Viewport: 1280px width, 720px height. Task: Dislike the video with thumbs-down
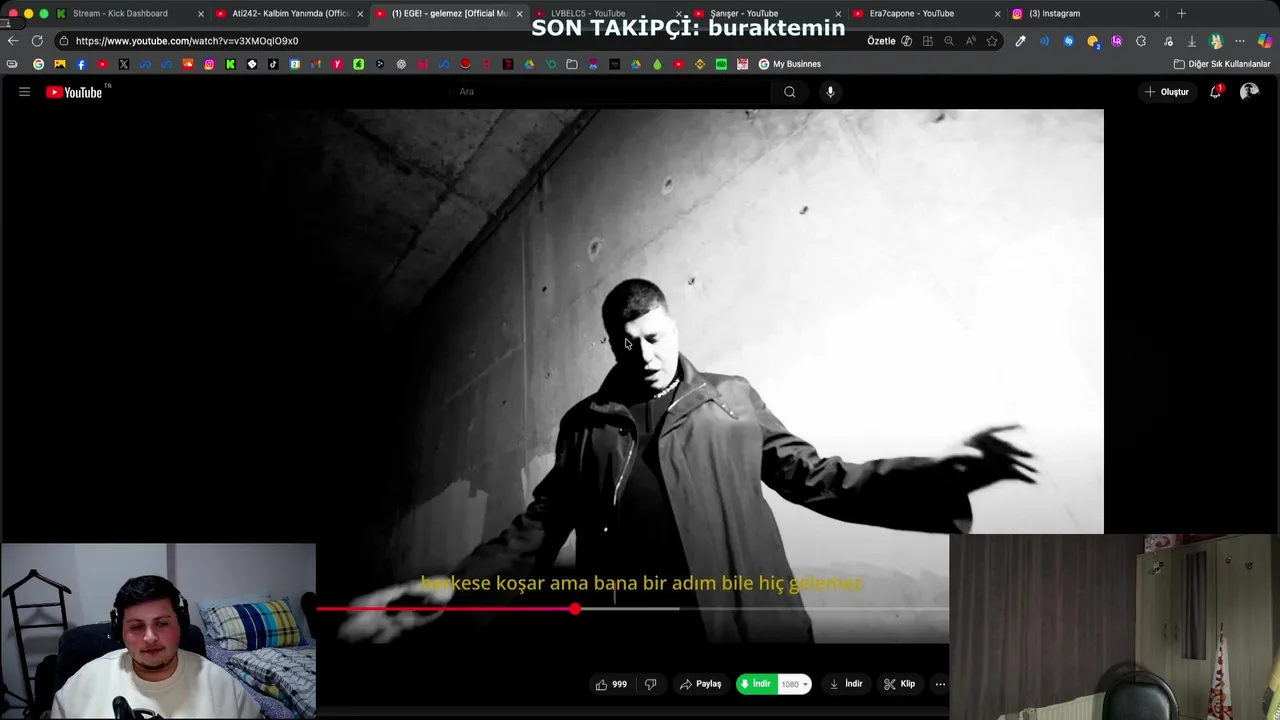click(x=650, y=684)
